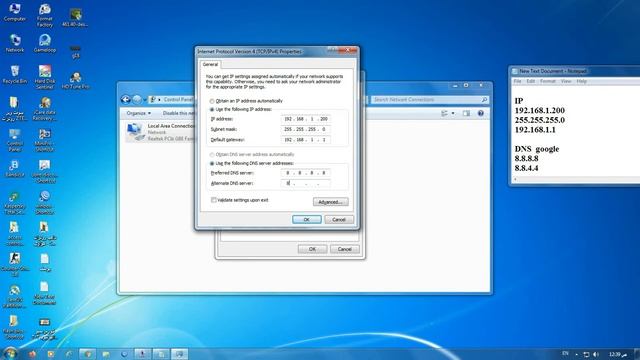The image size is (640, 360).
Task: Cancel the IPv4 Properties dialog
Action: pyautogui.click(x=339, y=220)
